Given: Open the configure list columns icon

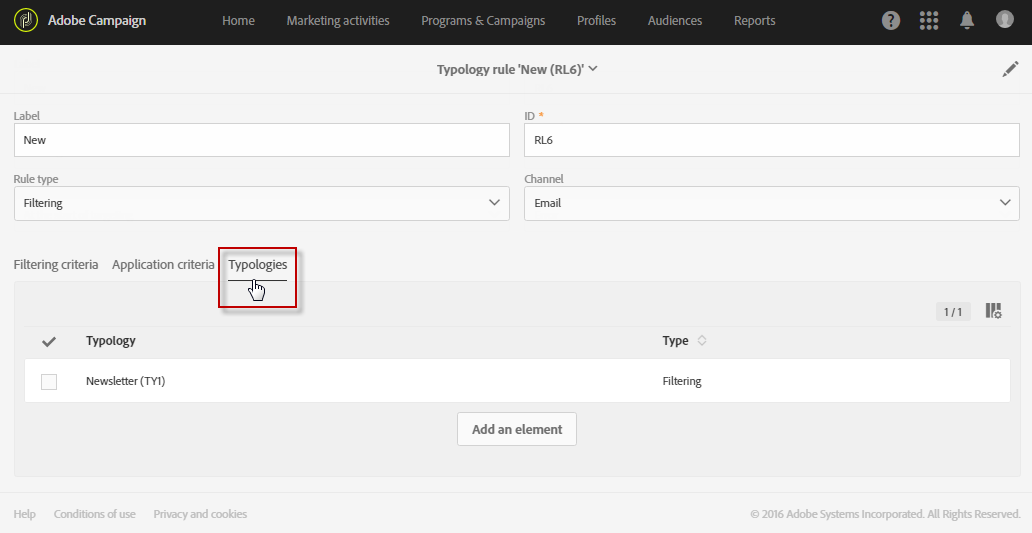Looking at the screenshot, I should (993, 311).
